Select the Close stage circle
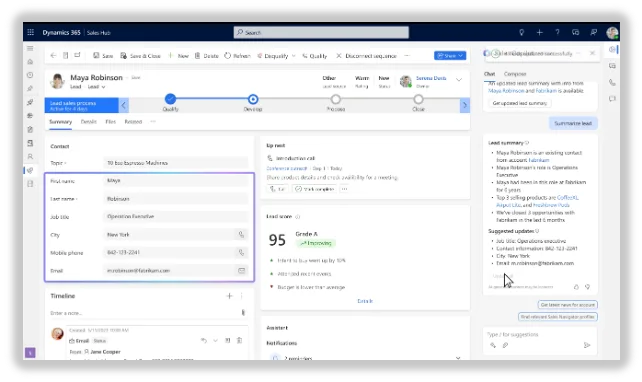Screen dimensions: 642x382 click(x=418, y=99)
